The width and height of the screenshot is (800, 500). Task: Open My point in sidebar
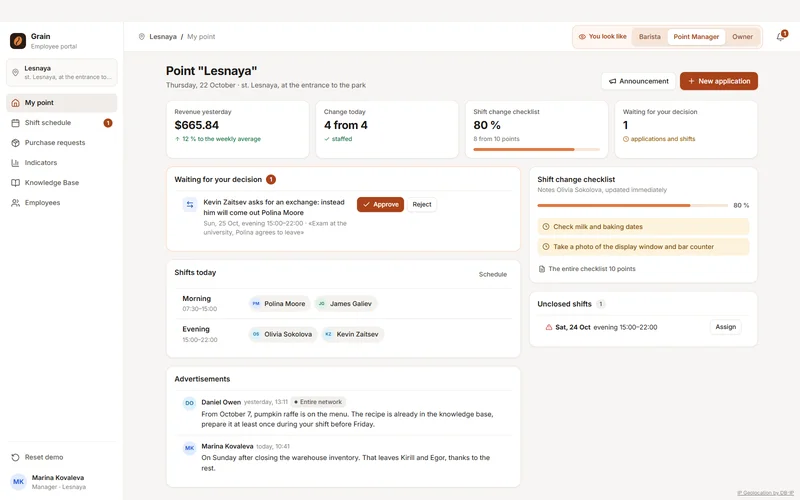(x=62, y=103)
